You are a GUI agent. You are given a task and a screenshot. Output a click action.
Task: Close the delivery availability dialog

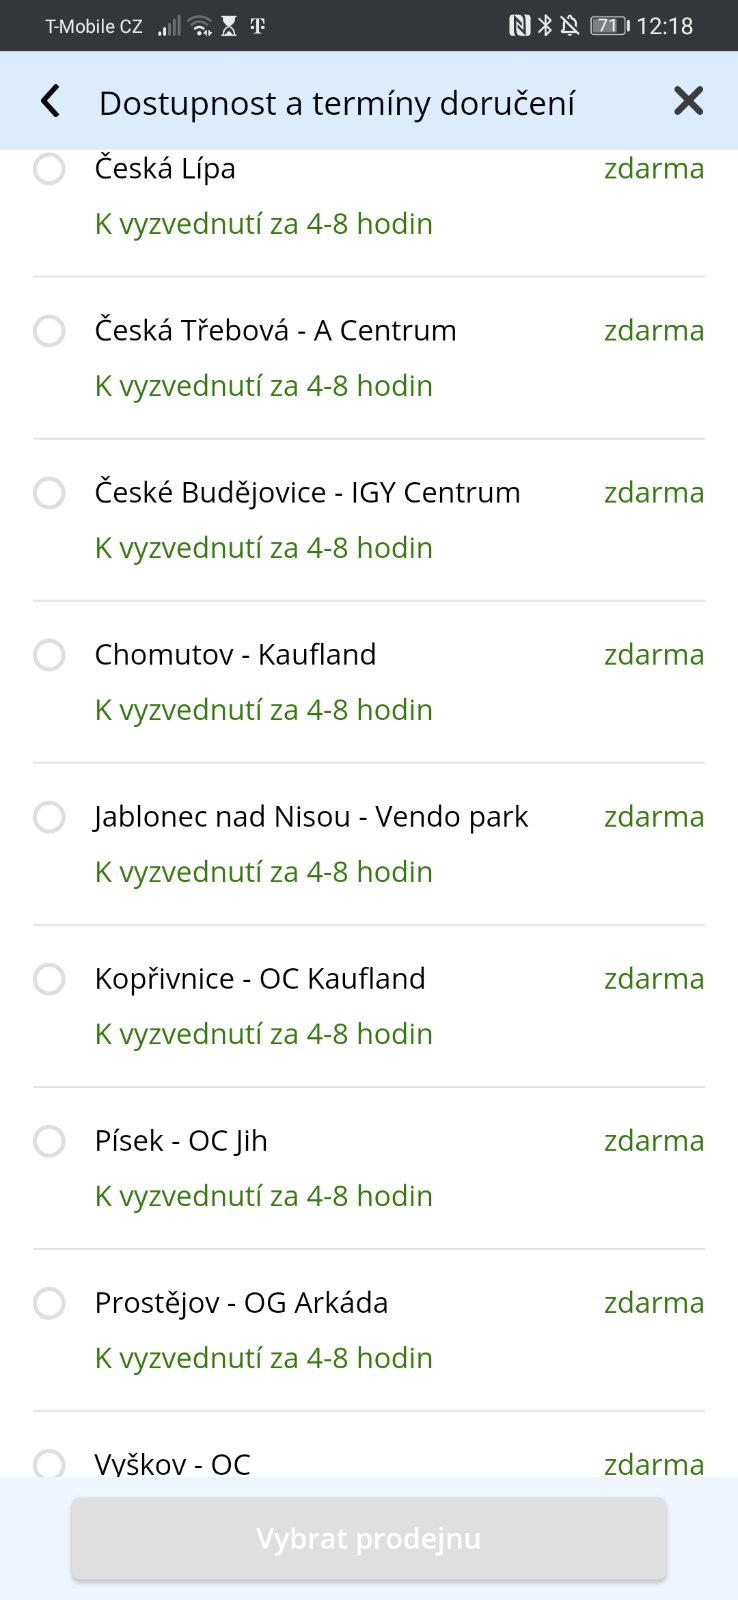688,101
